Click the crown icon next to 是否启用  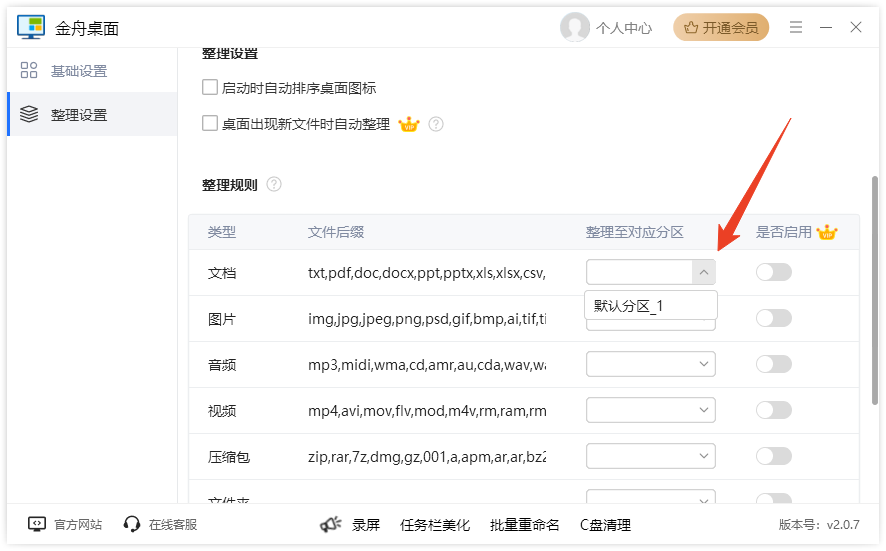coord(827,232)
